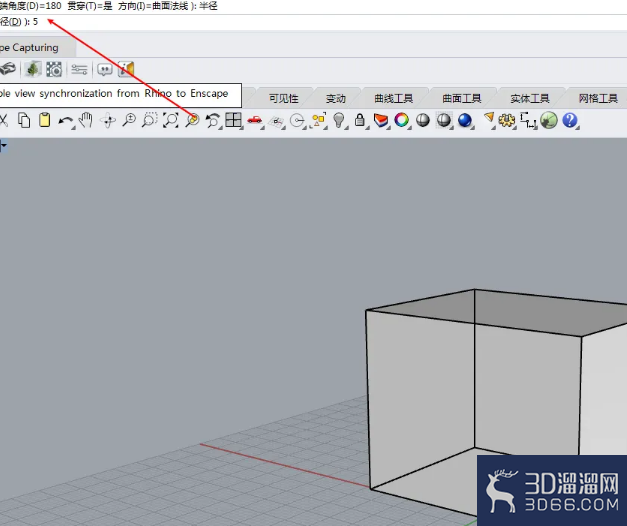The width and height of the screenshot is (627, 526).
Task: Open the Enscape asset library tree icon
Action: (x=33, y=69)
